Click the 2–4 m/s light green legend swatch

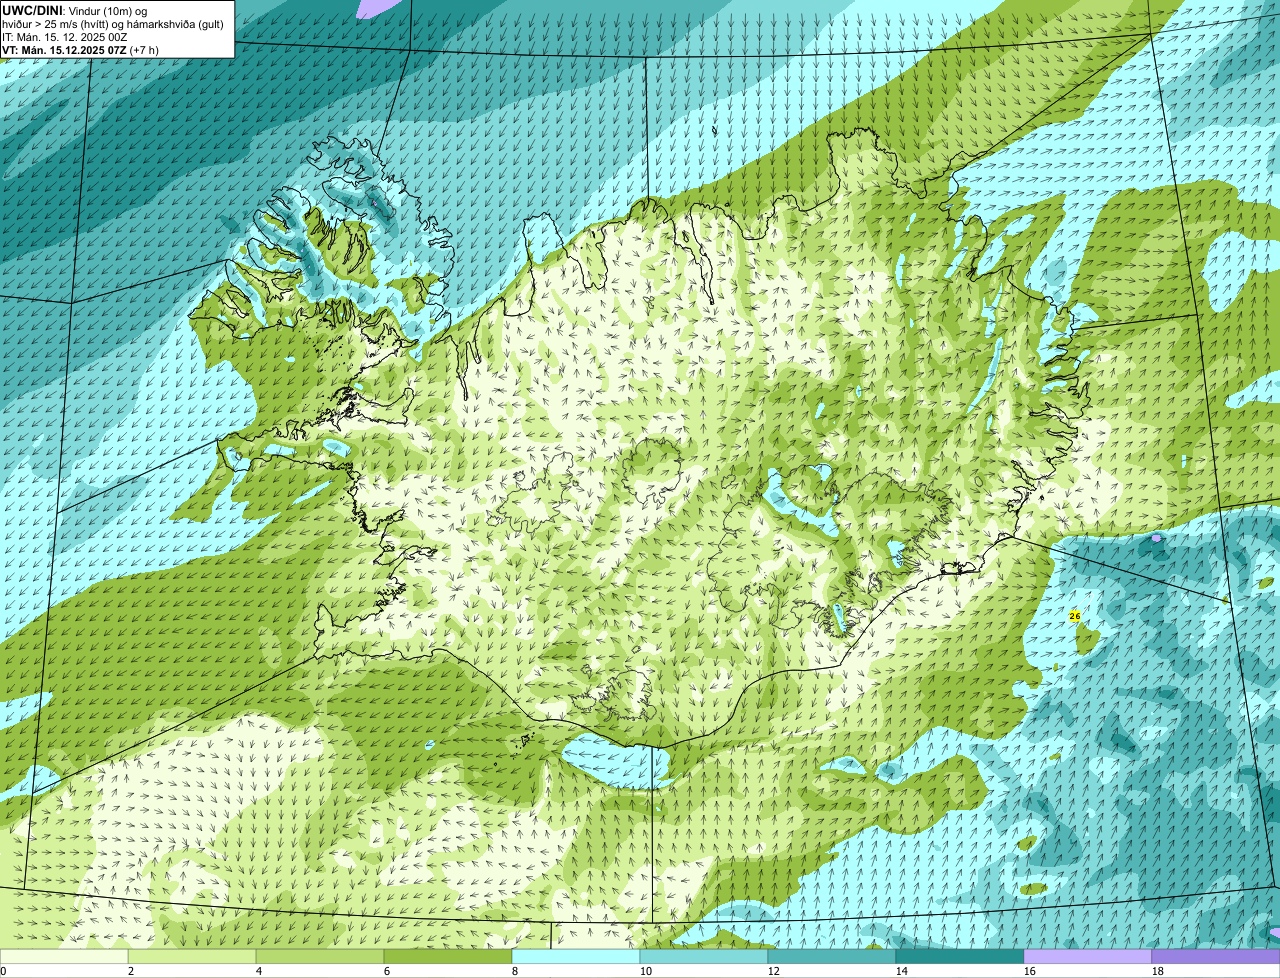tap(192, 957)
